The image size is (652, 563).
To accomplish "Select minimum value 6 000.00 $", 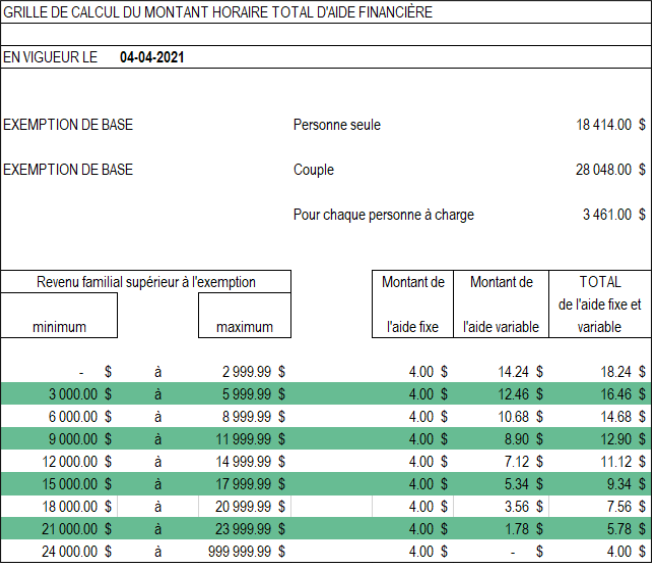I will pos(80,416).
